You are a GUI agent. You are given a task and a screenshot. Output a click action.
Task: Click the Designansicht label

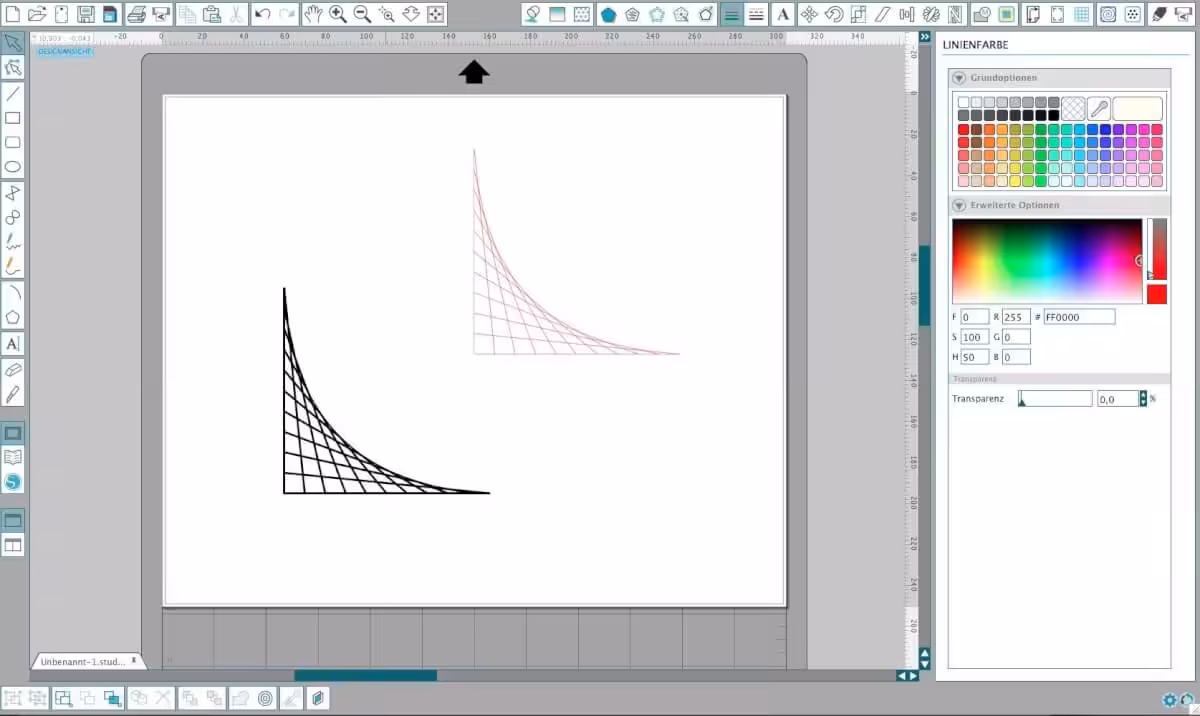(65, 50)
